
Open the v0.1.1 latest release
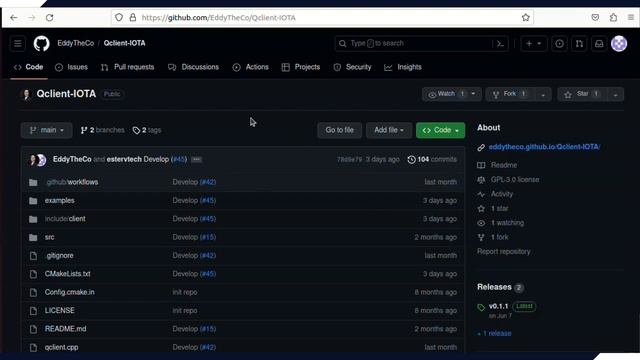498,306
